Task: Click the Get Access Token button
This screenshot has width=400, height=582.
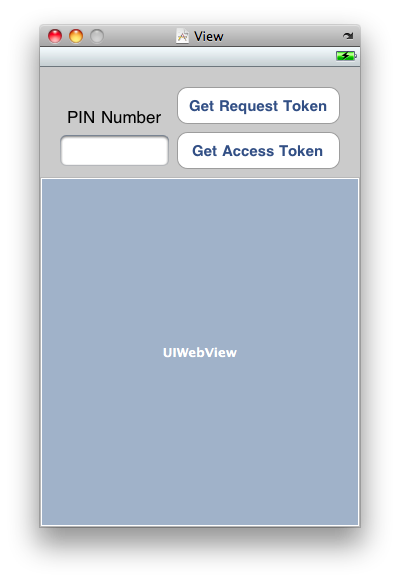Action: click(x=258, y=151)
